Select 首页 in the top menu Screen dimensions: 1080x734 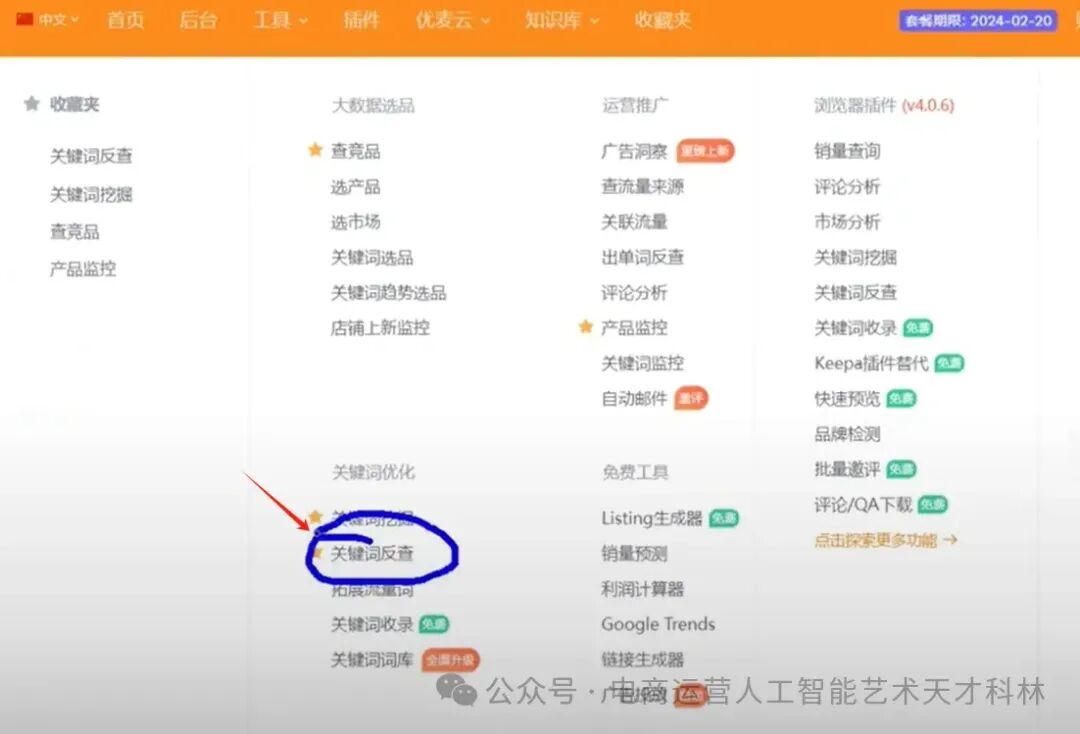(x=124, y=18)
